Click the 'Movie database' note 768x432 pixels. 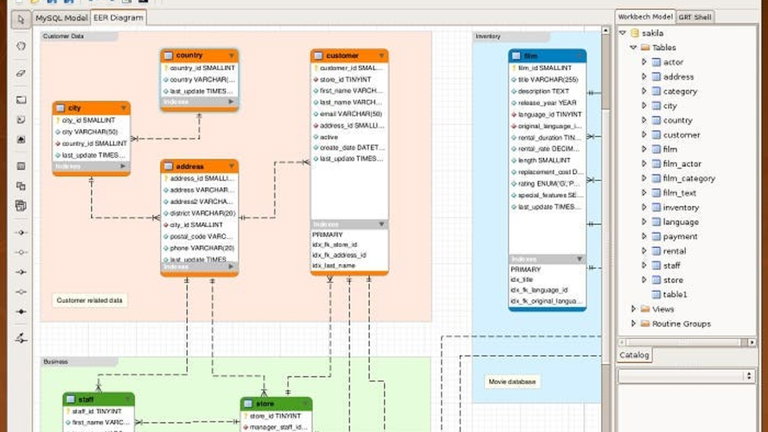coord(512,382)
